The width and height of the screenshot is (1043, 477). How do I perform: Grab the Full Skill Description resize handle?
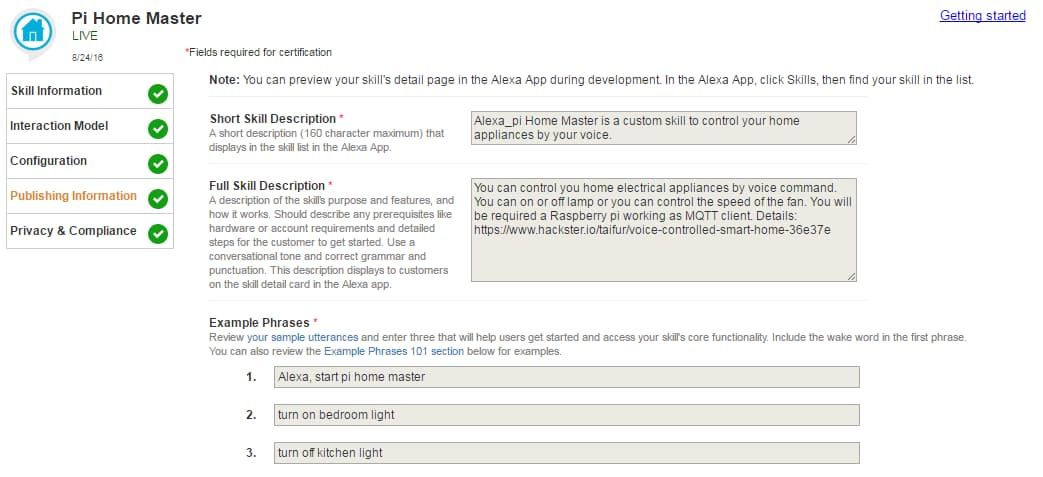coord(852,276)
